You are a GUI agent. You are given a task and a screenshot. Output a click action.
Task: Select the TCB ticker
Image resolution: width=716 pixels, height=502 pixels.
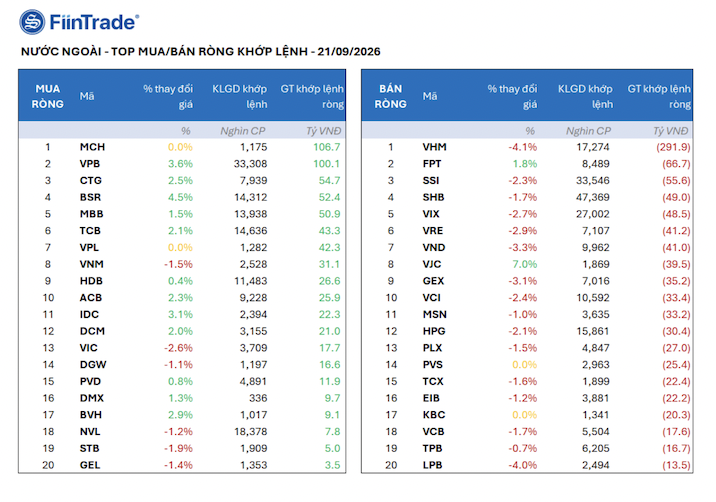[x=90, y=231]
